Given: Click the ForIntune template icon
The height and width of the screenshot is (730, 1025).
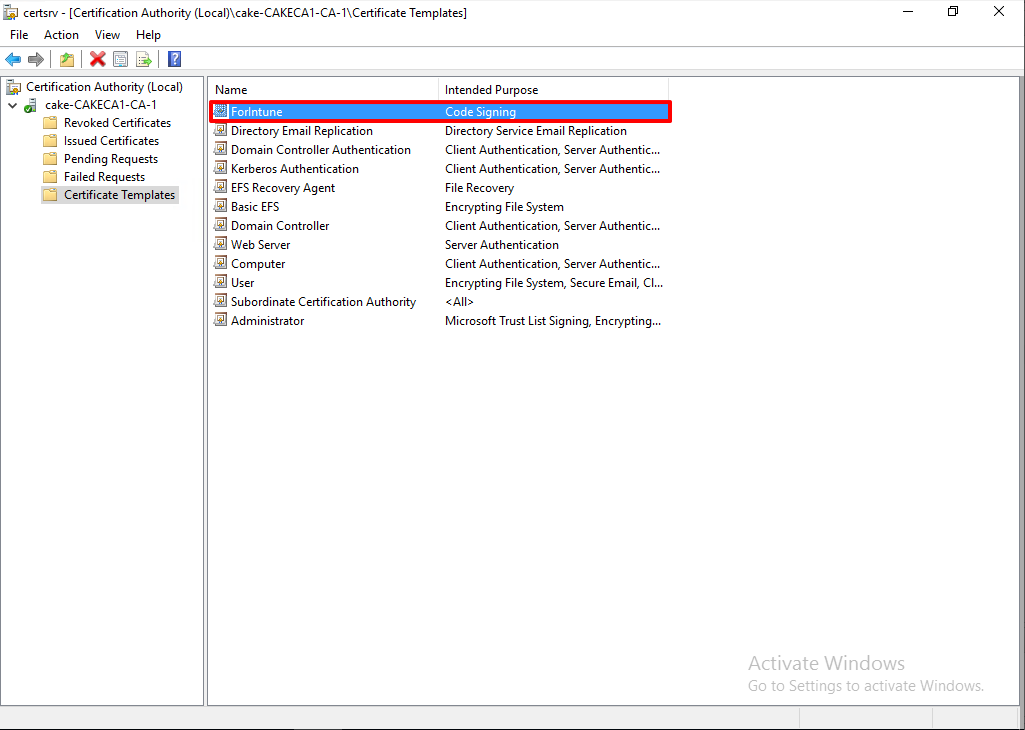Looking at the screenshot, I should (221, 112).
